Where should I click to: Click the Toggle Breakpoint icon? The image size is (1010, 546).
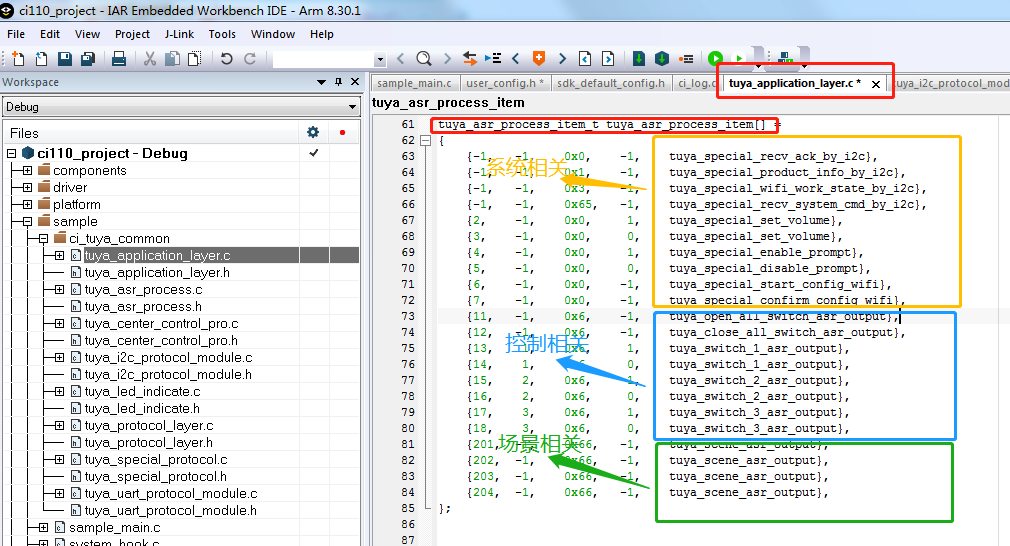[686, 59]
